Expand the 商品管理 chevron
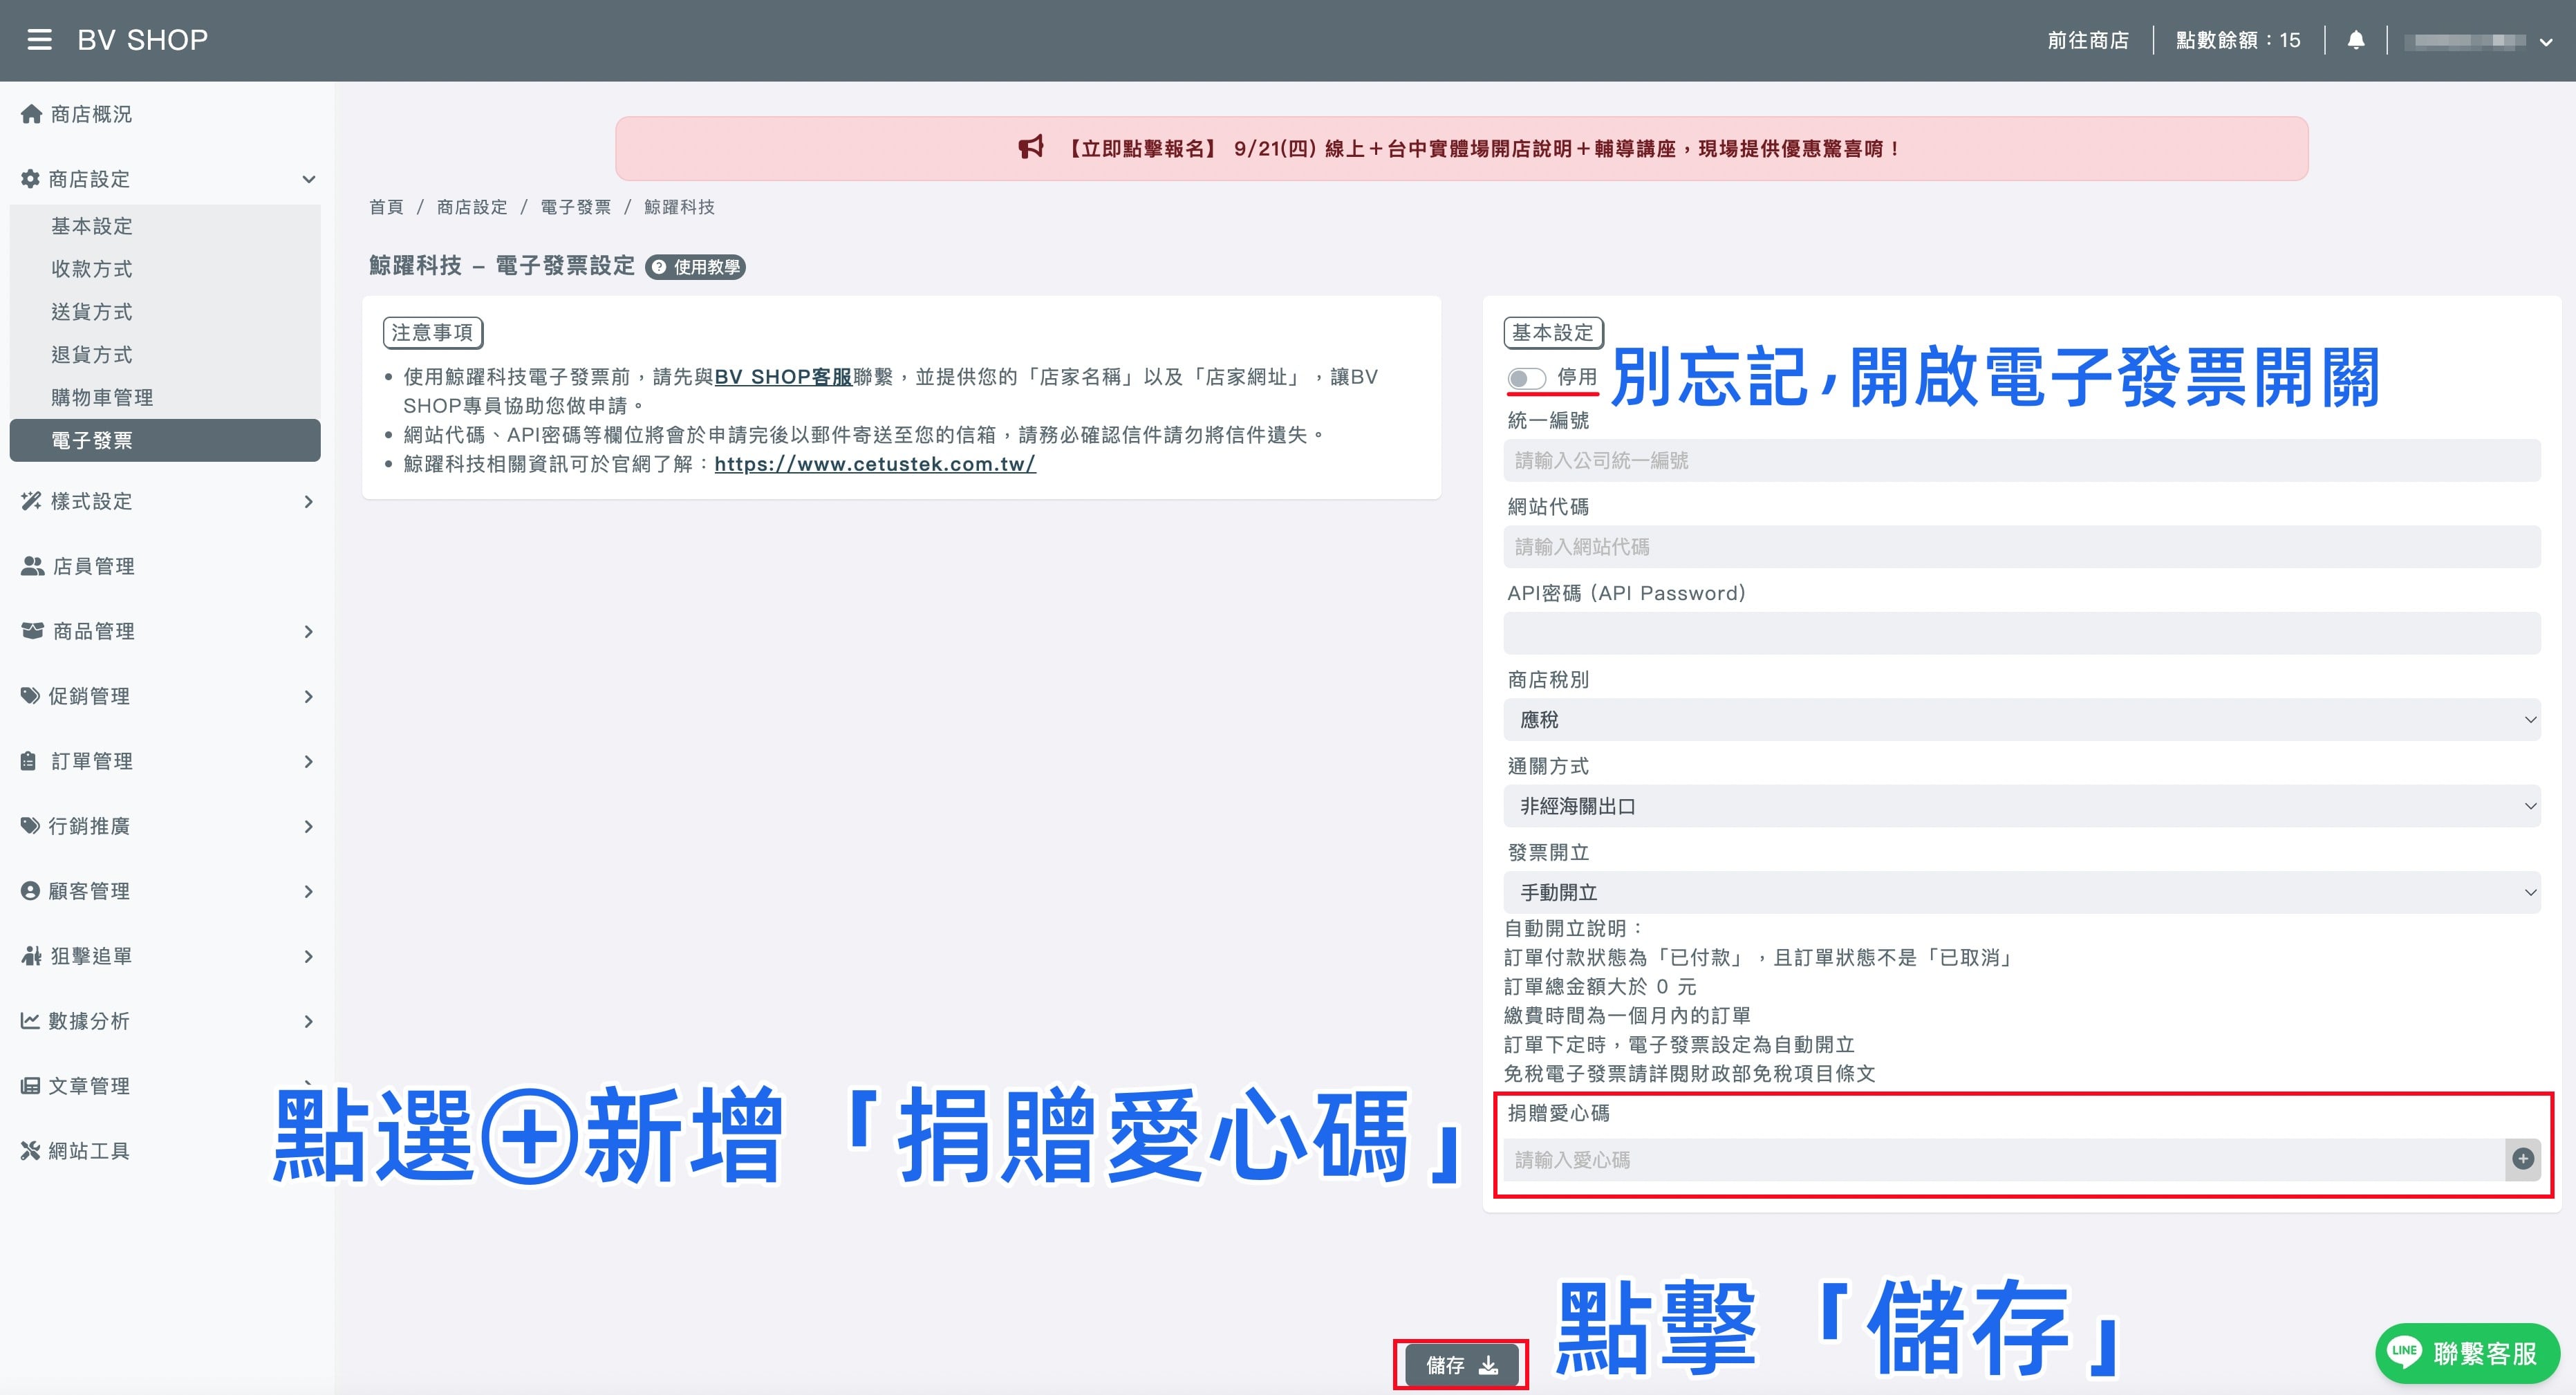 tap(309, 631)
